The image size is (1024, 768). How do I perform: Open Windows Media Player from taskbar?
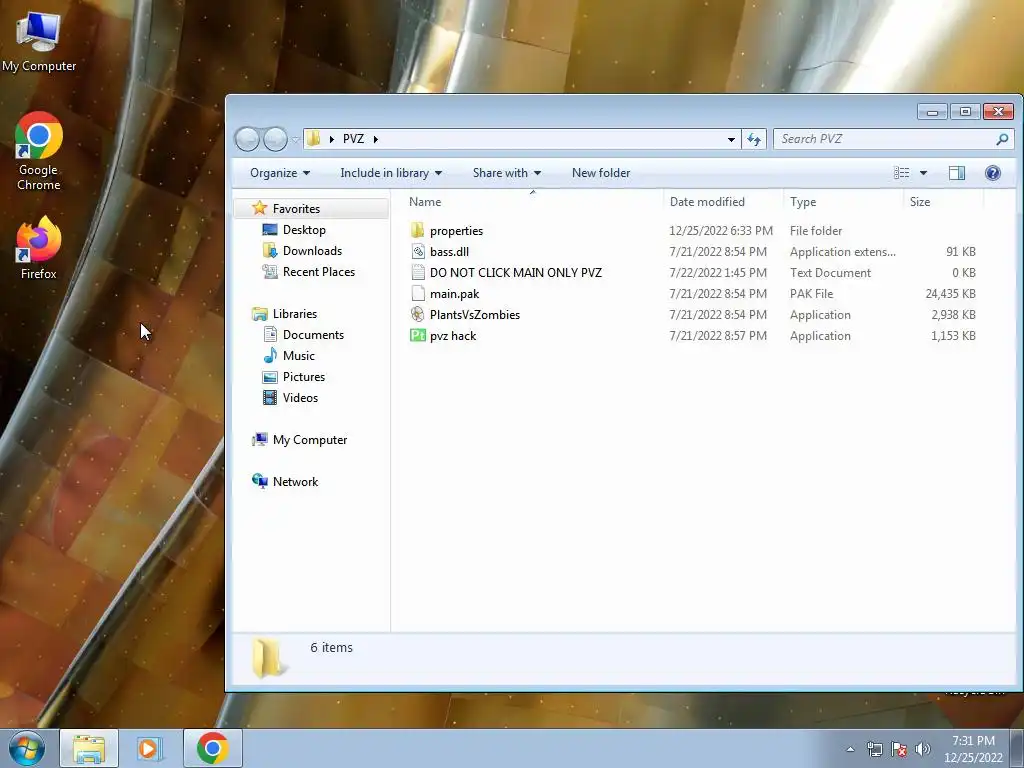click(x=150, y=748)
